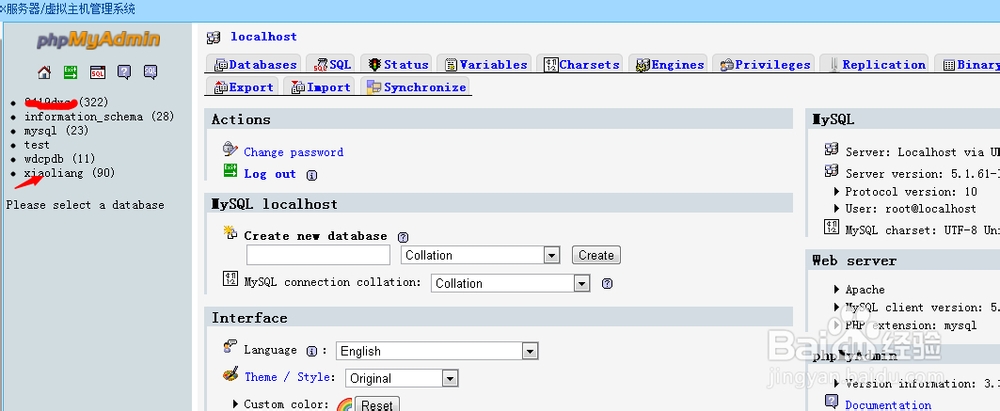Click the phpMyAdmin logo
The image size is (1000, 411).
[98, 40]
